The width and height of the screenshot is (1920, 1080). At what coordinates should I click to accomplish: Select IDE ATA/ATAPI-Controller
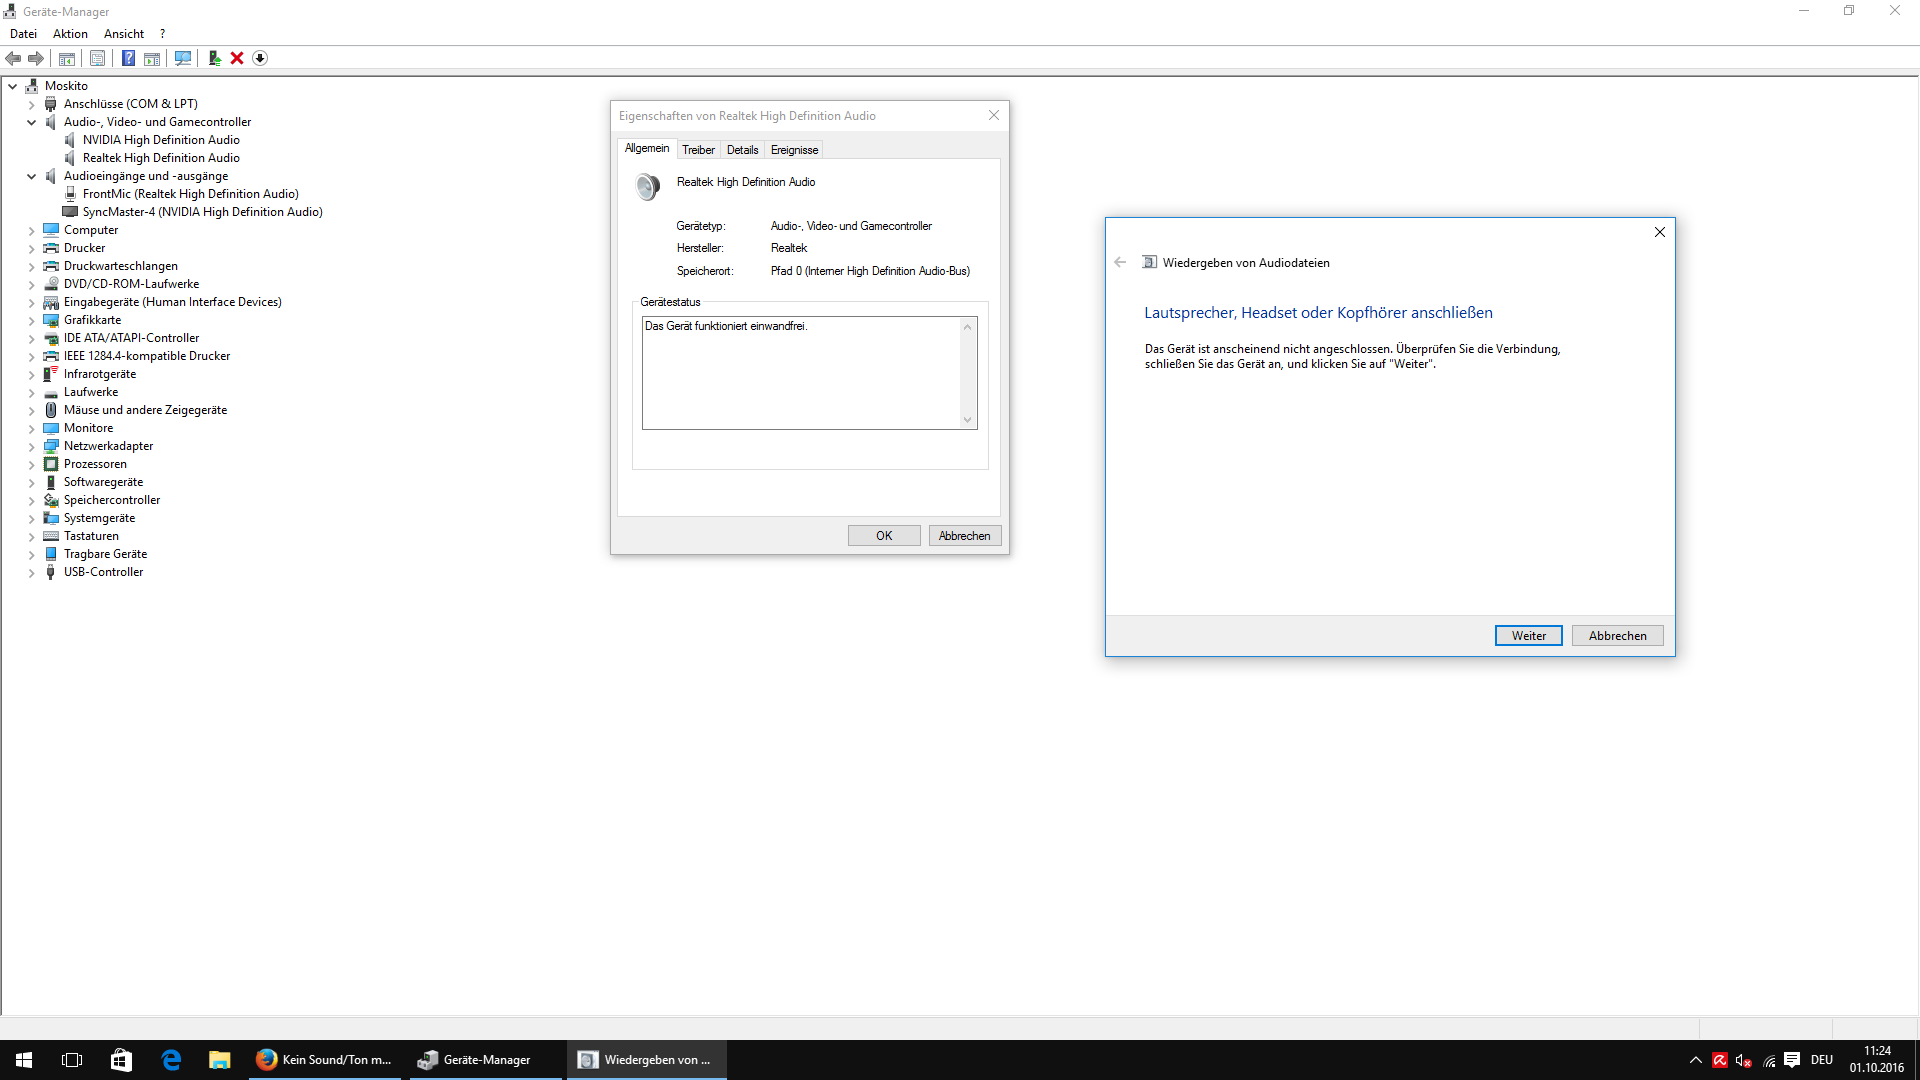(132, 338)
